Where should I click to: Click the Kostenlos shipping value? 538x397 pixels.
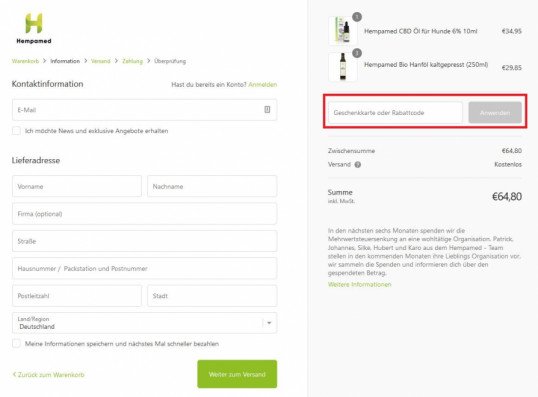[x=508, y=164]
